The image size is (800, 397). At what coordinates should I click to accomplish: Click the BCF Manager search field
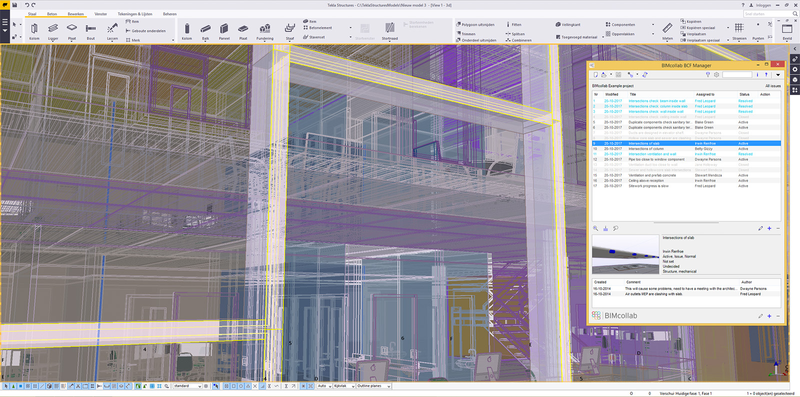[737, 75]
